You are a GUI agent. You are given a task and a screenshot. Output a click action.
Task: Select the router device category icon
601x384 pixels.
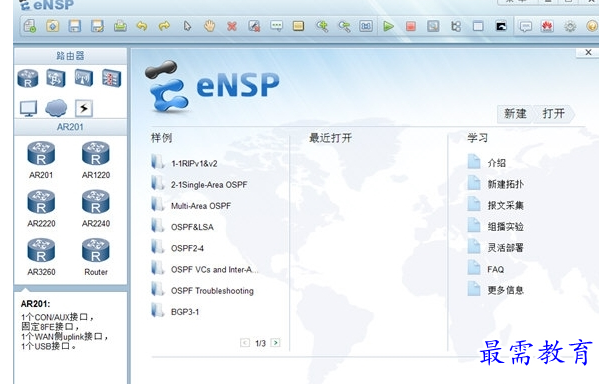[28, 78]
